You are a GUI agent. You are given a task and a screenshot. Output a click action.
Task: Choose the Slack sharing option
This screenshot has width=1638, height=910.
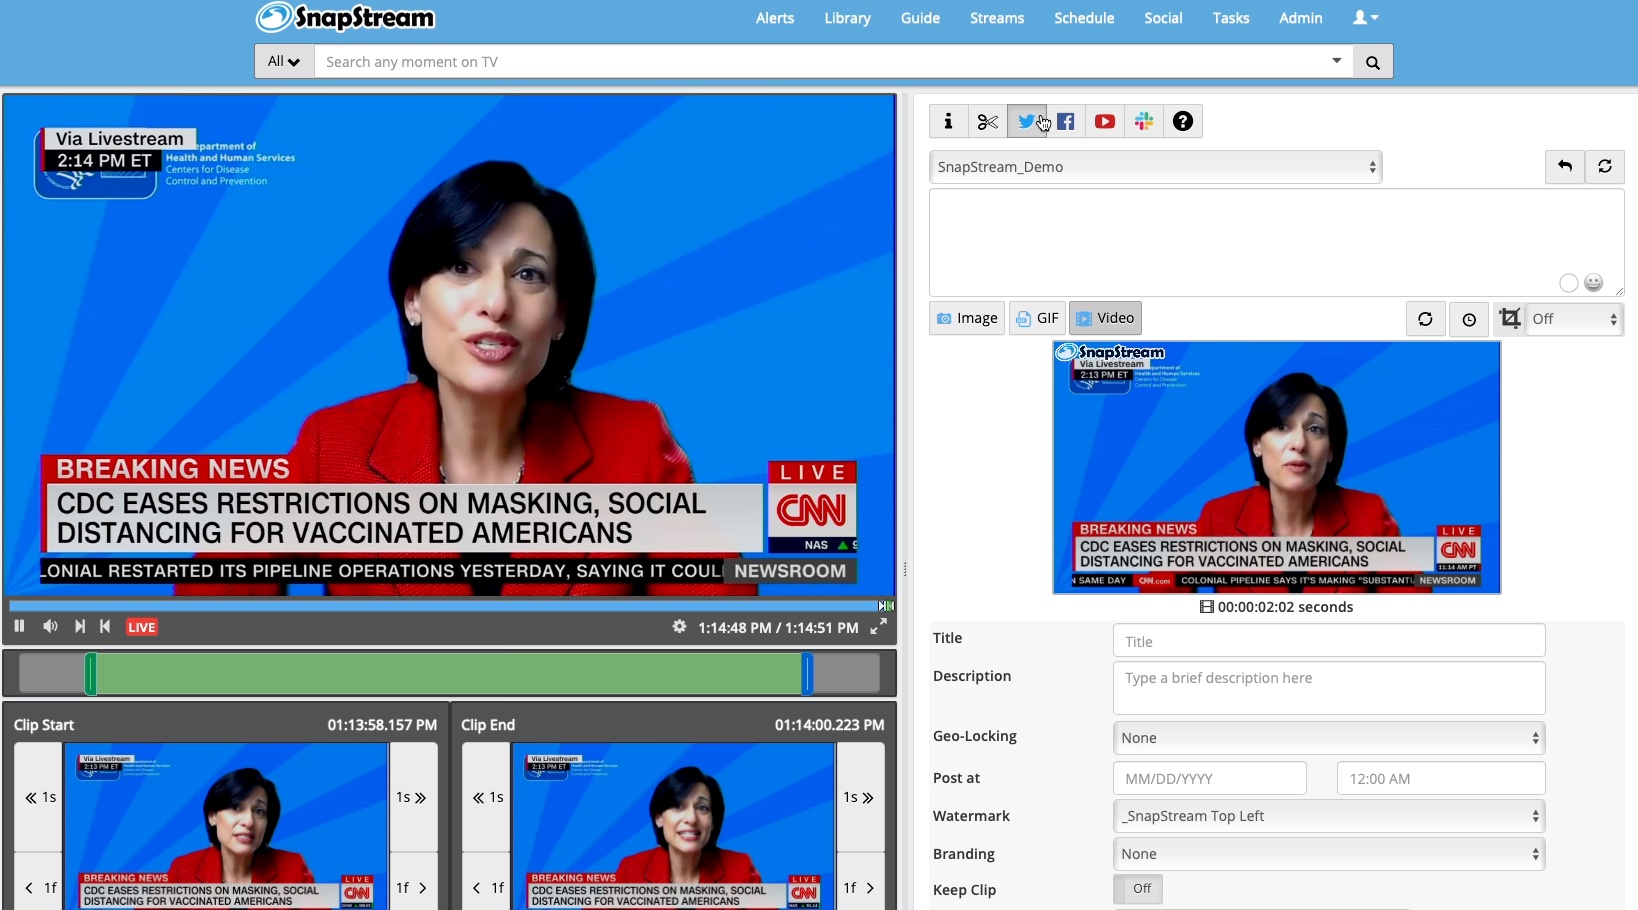click(1143, 121)
